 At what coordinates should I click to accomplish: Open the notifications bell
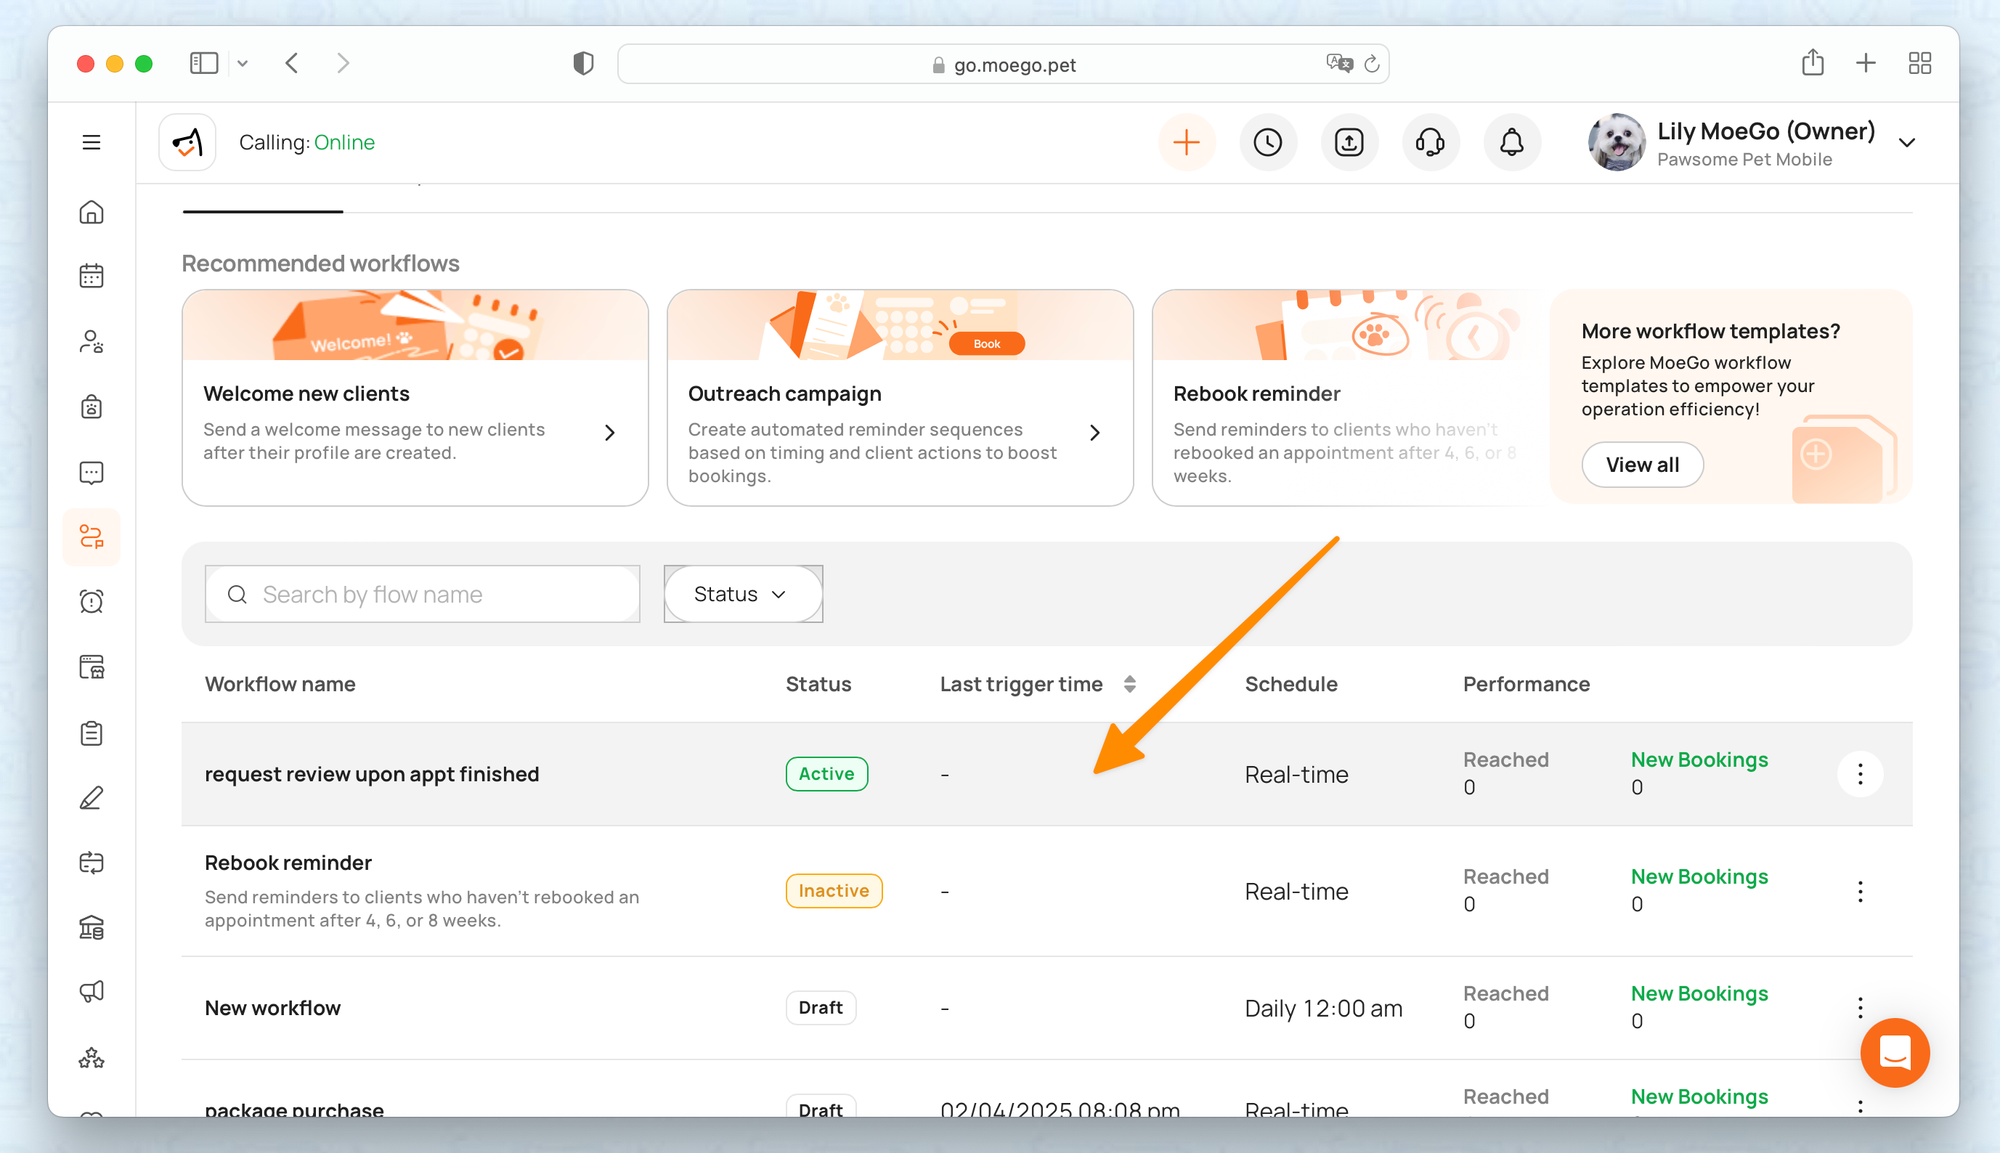pos(1511,143)
